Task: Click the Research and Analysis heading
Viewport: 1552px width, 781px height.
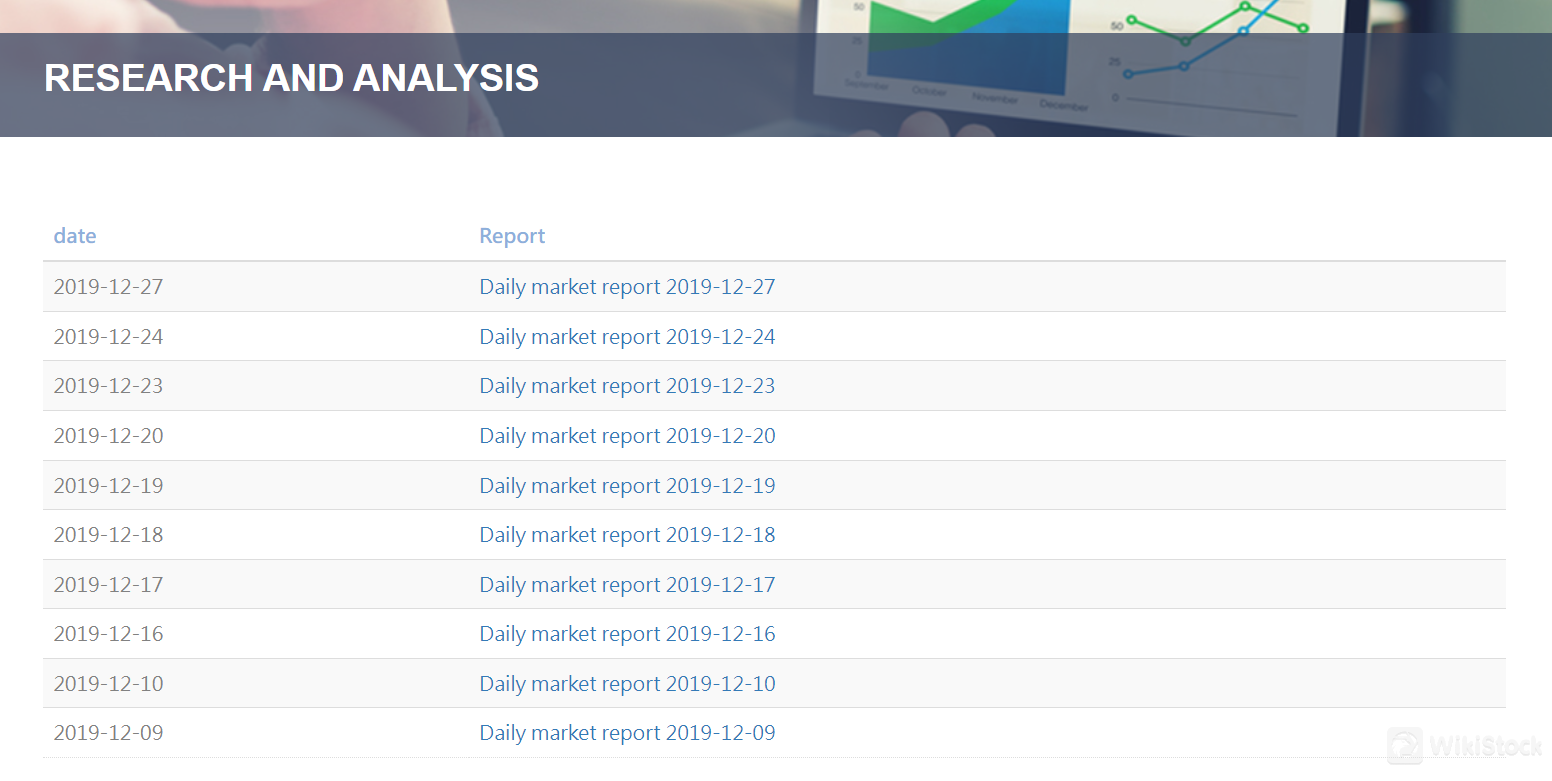Action: [x=291, y=78]
